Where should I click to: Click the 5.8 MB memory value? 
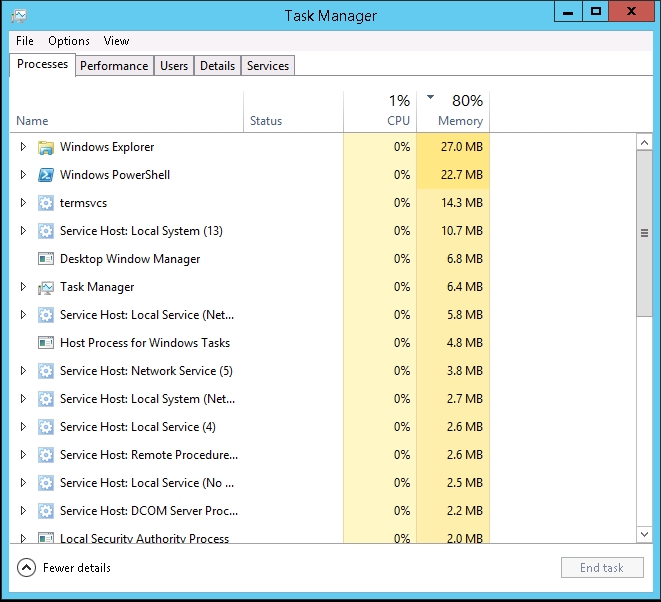point(465,314)
